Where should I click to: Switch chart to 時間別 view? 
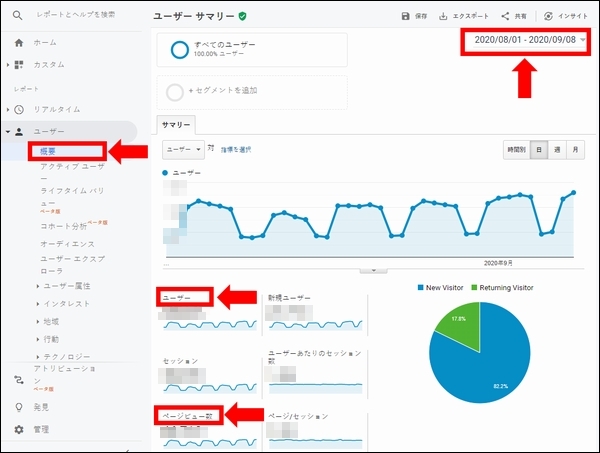point(517,150)
